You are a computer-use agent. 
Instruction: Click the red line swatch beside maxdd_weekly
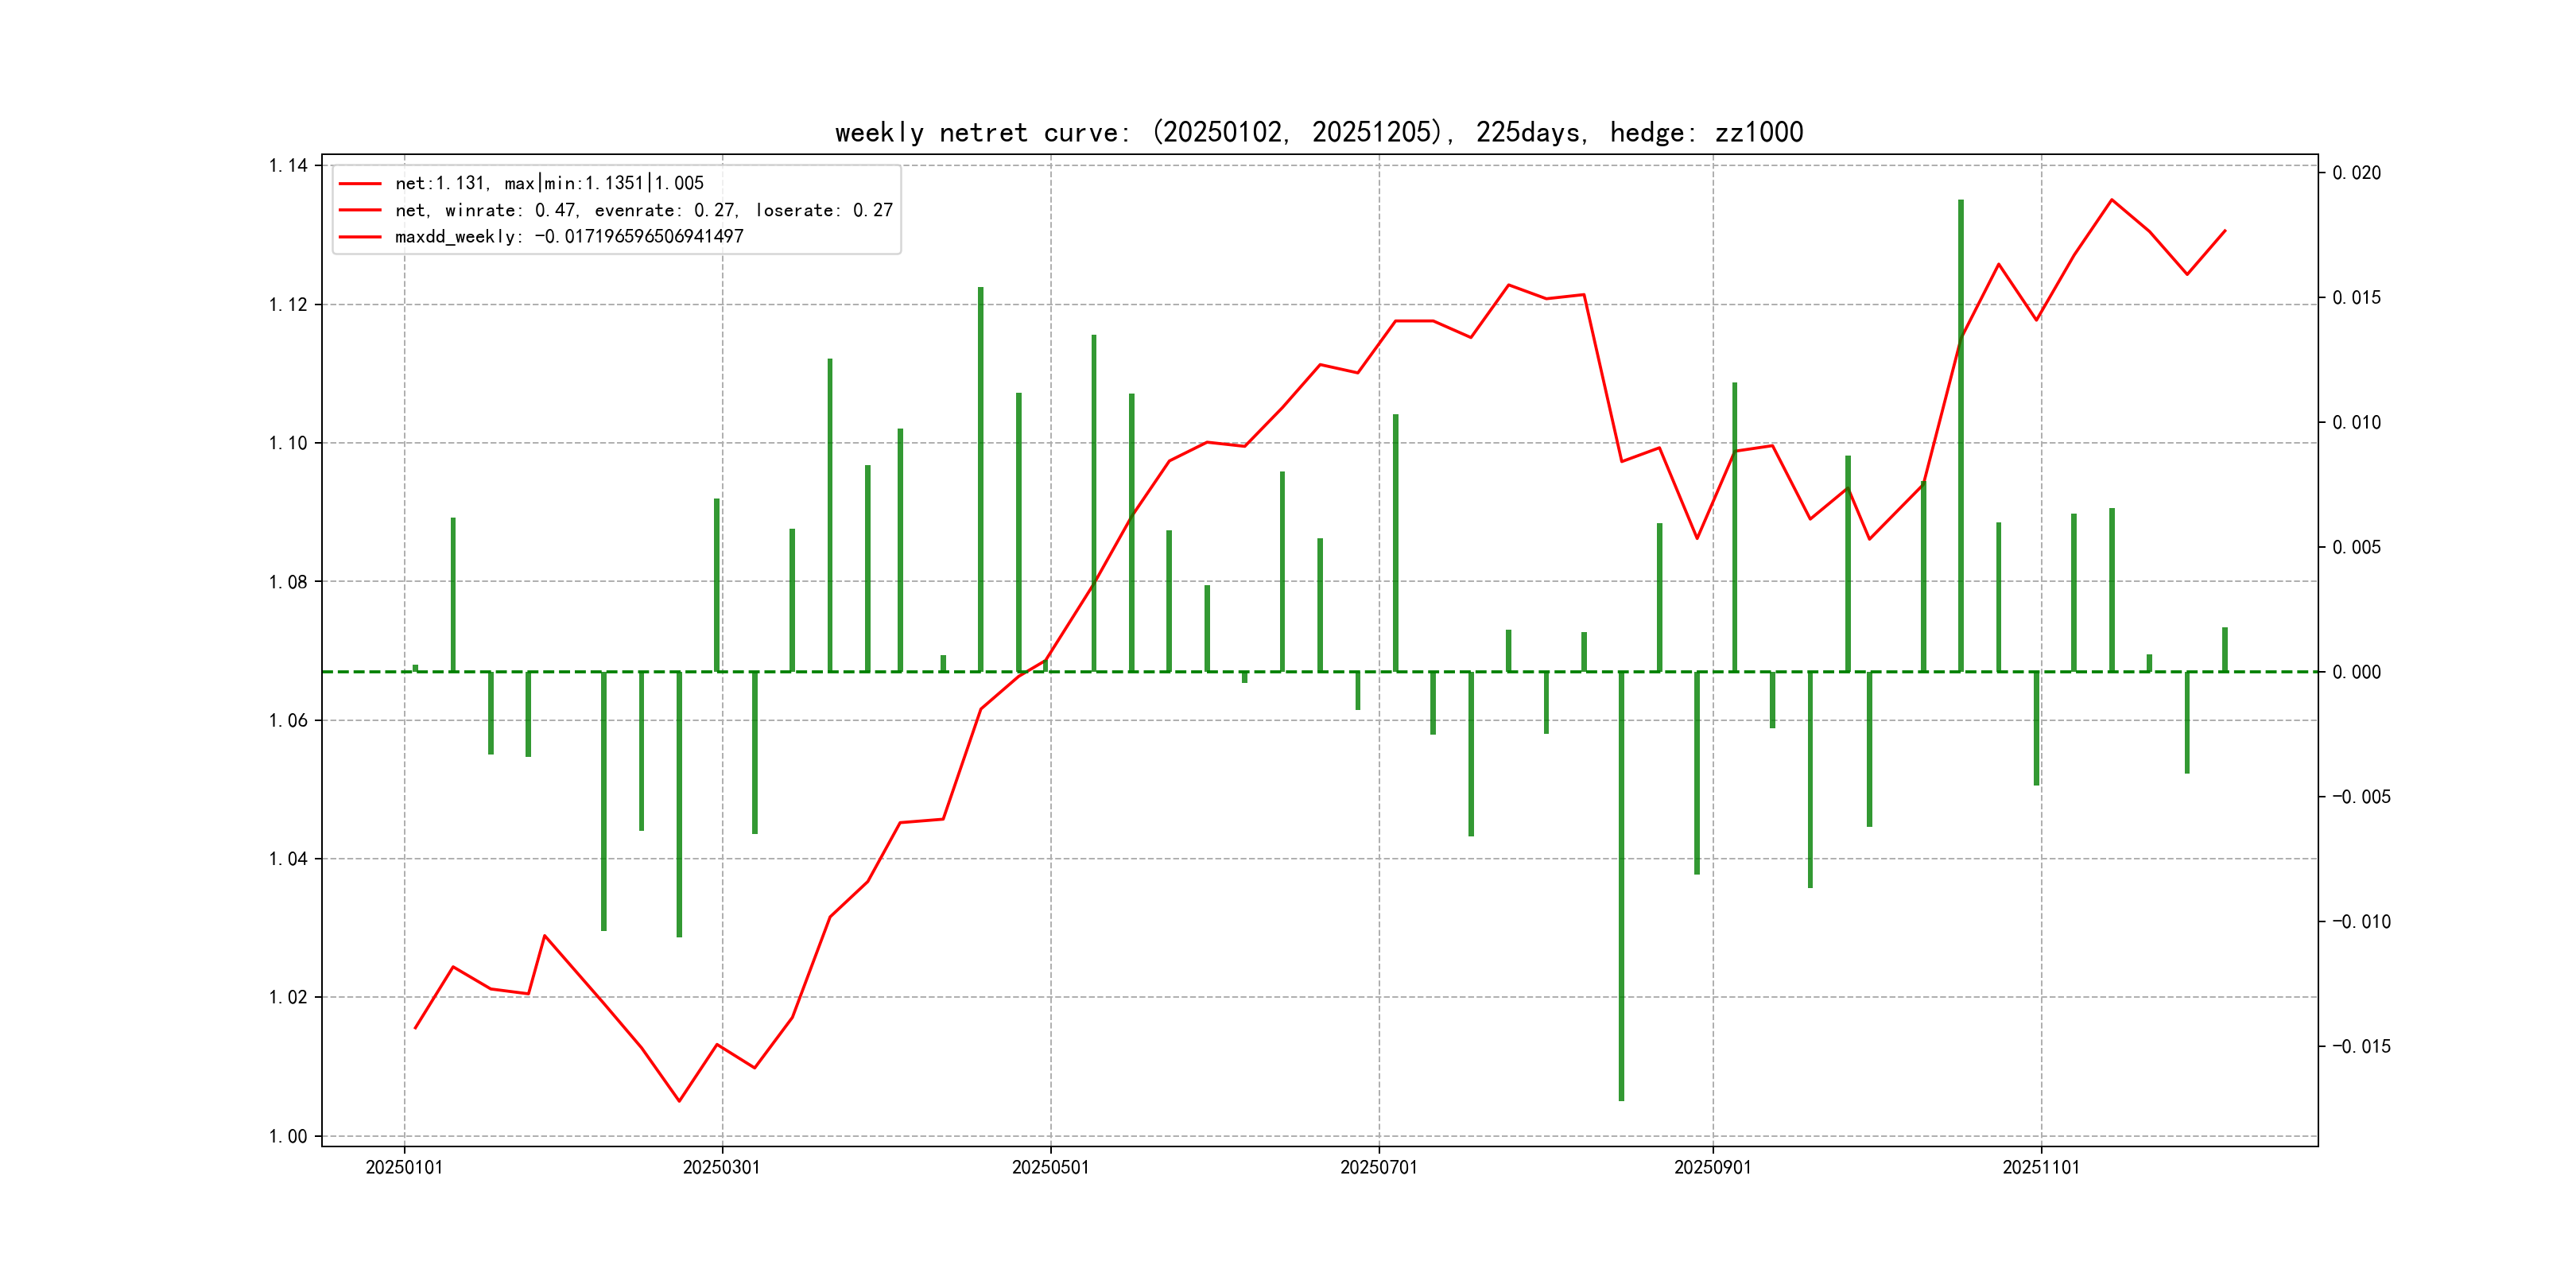(360, 237)
